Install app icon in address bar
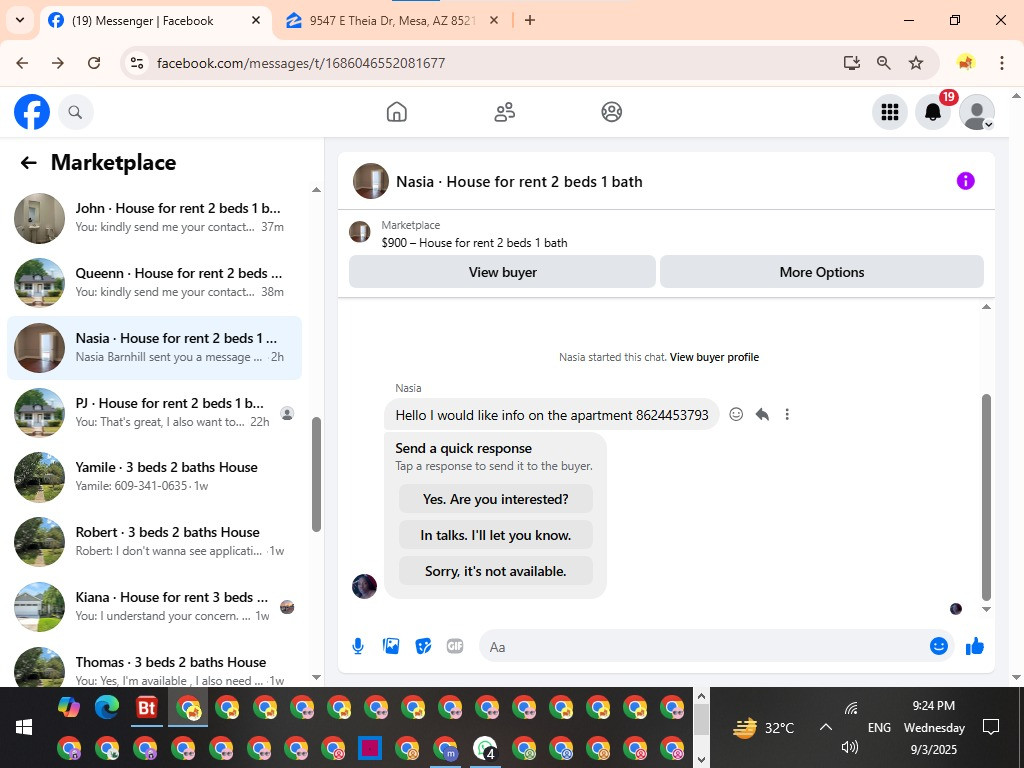The height and width of the screenshot is (768, 1024). pos(852,63)
